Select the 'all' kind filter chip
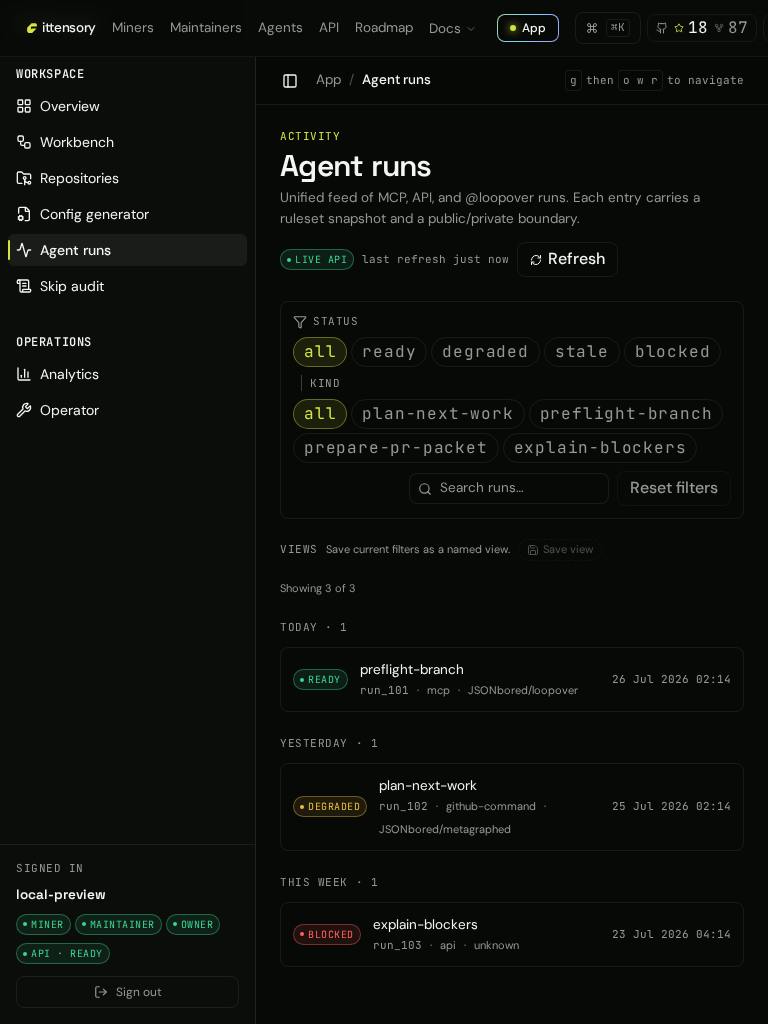768x1024 pixels. pyautogui.click(x=320, y=414)
